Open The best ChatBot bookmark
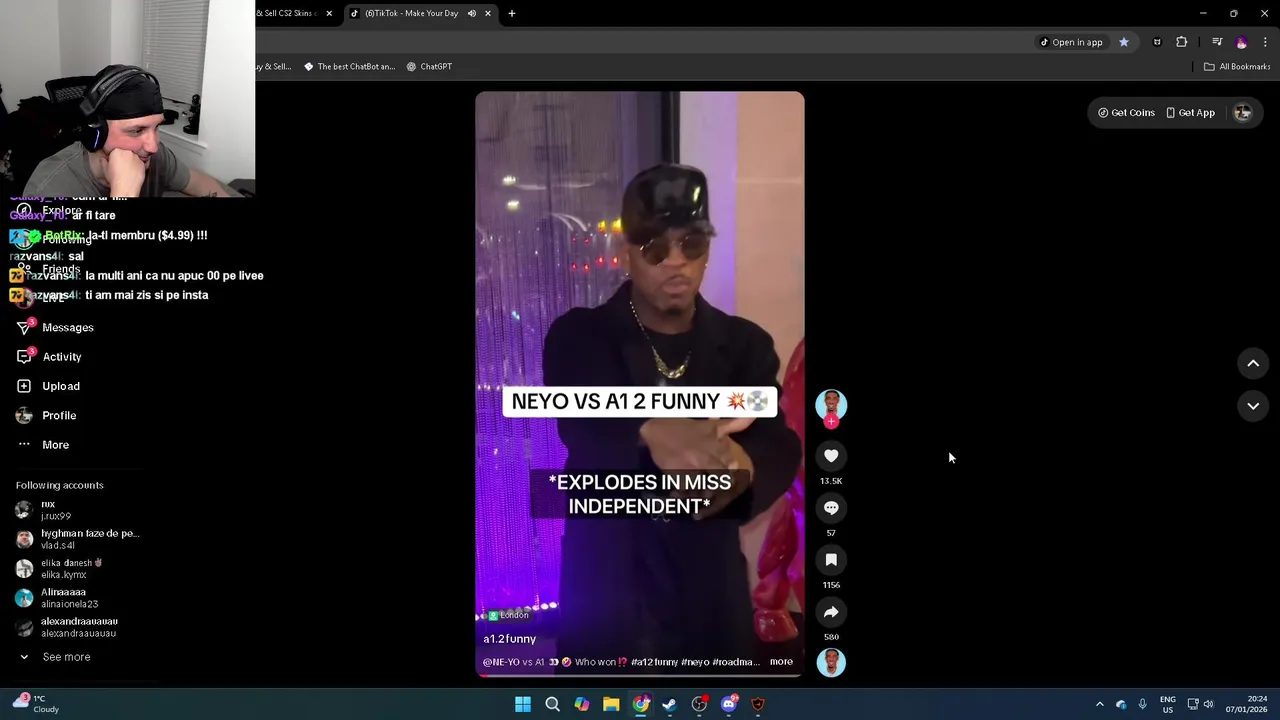Screen dimensions: 1280x720 pyautogui.click(x=349, y=67)
